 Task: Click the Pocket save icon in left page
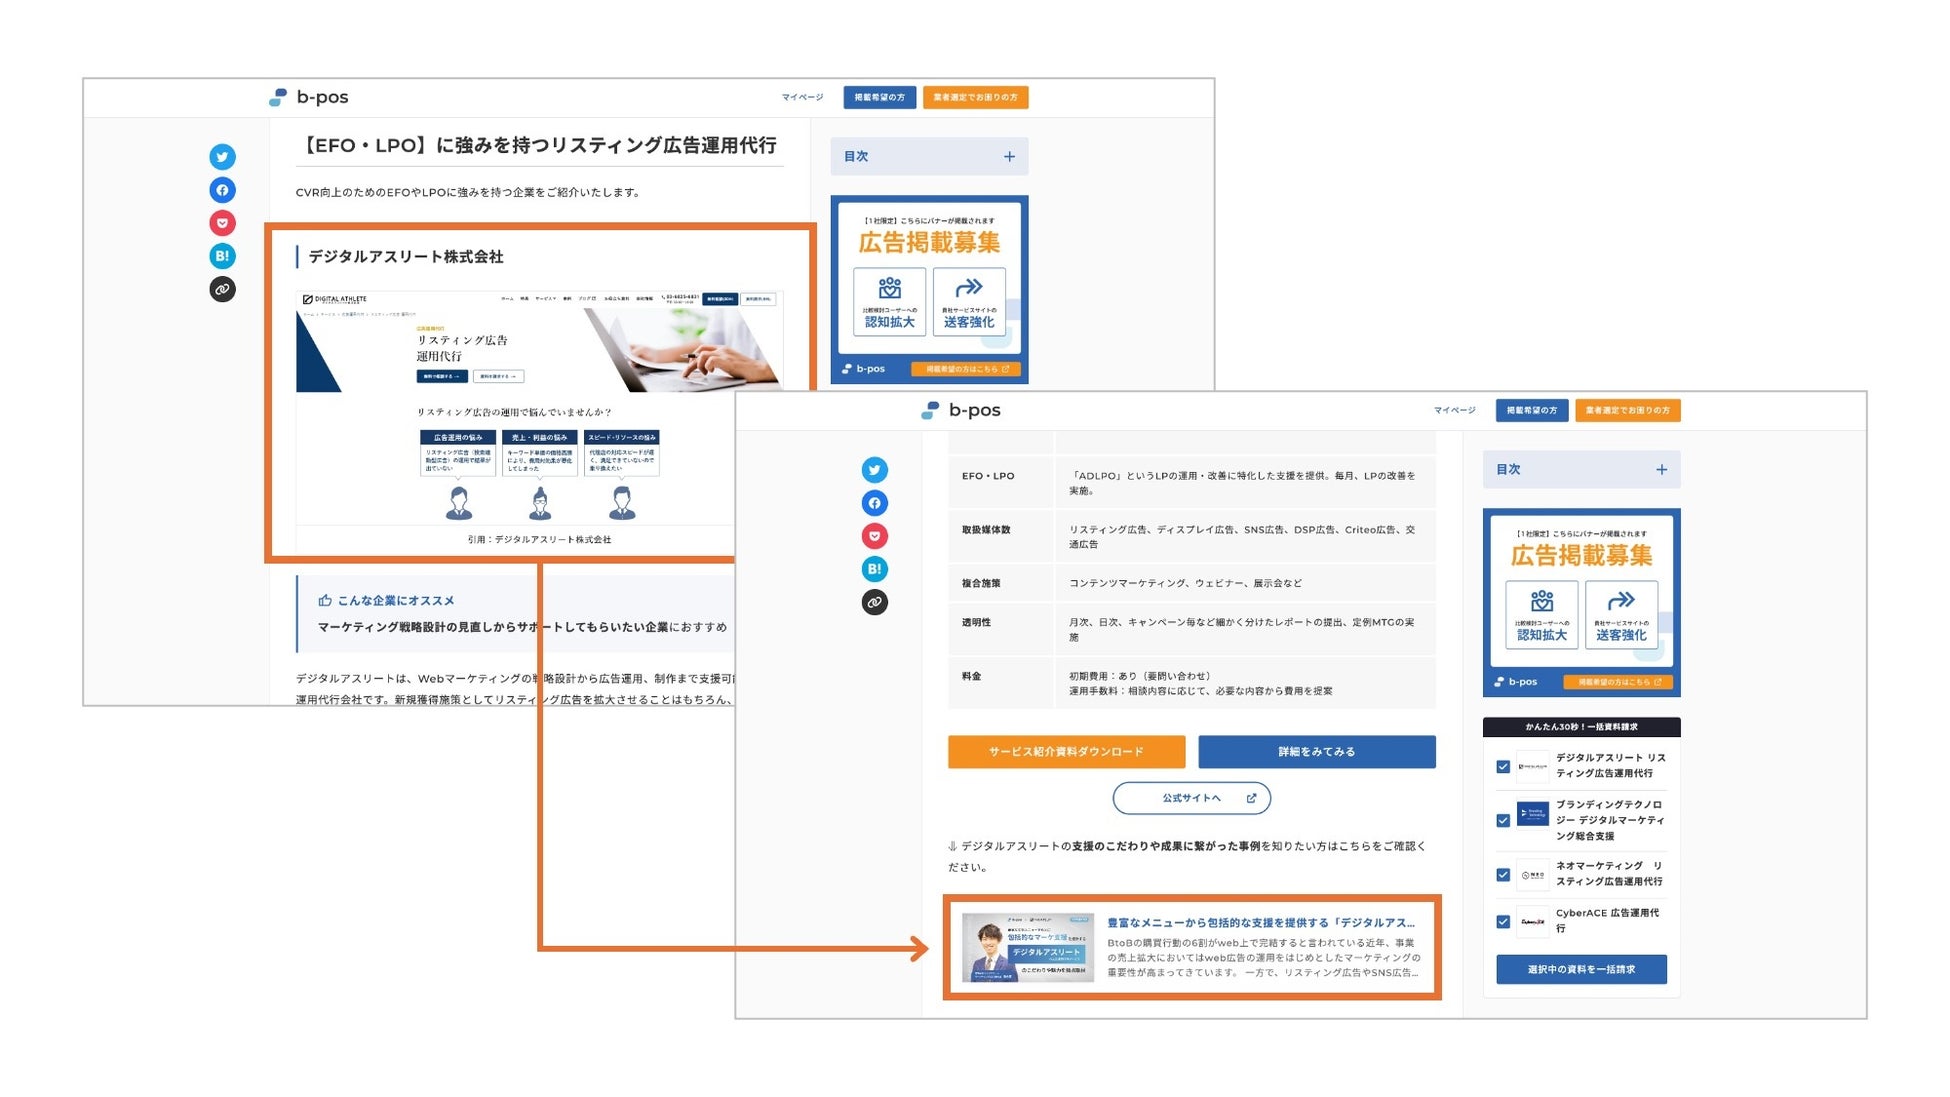[222, 223]
